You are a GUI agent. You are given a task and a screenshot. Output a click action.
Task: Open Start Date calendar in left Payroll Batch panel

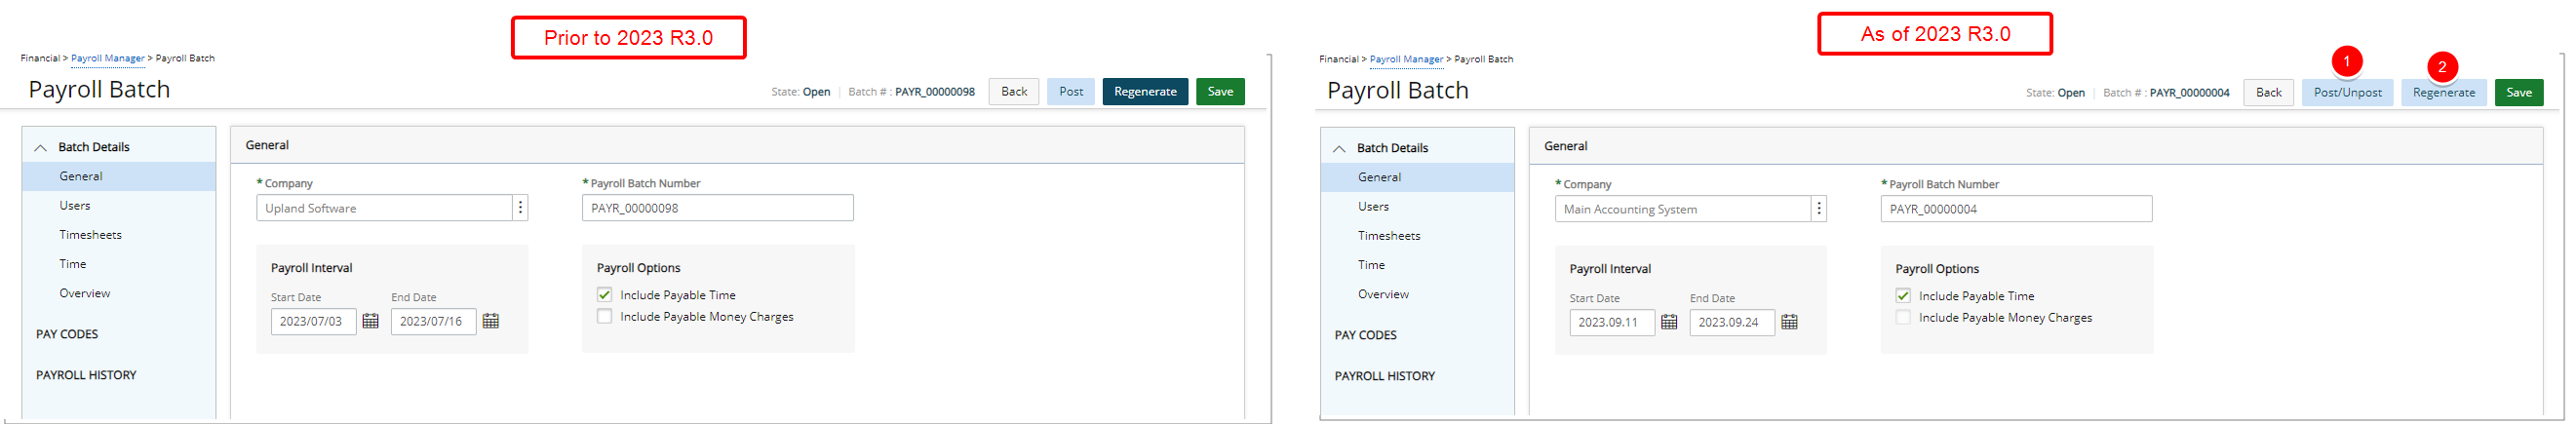tap(370, 321)
